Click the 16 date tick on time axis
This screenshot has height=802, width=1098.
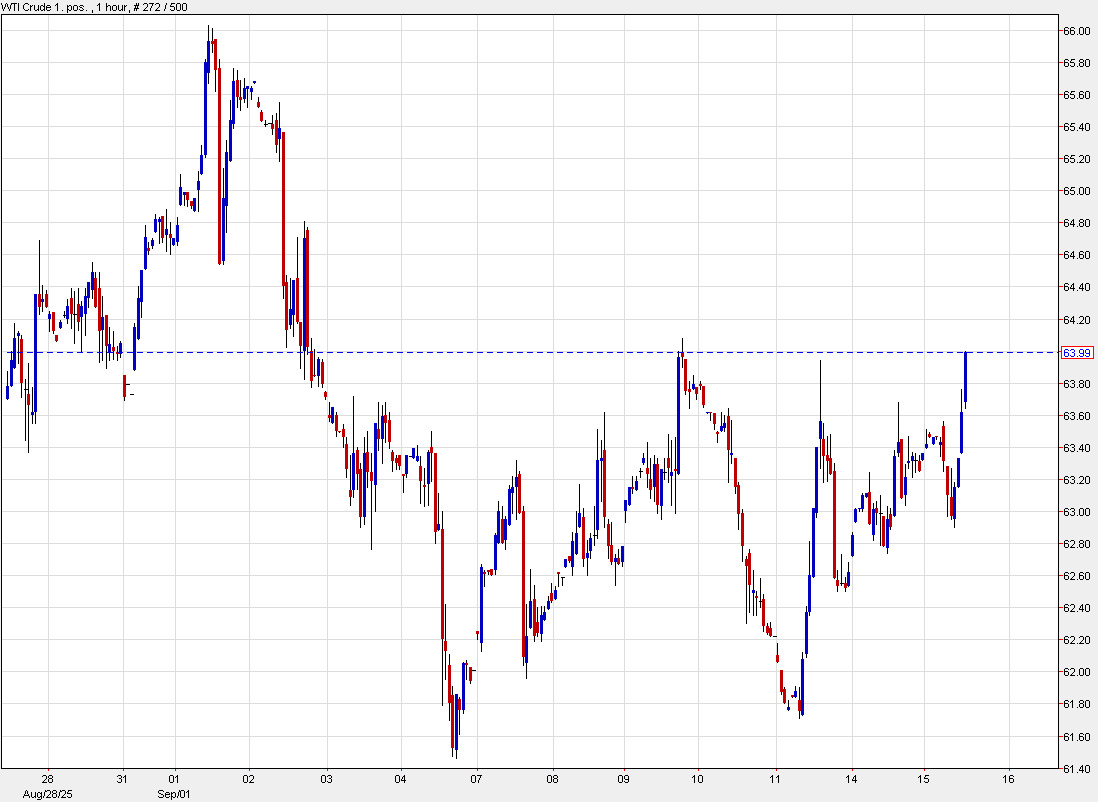pos(1008,779)
